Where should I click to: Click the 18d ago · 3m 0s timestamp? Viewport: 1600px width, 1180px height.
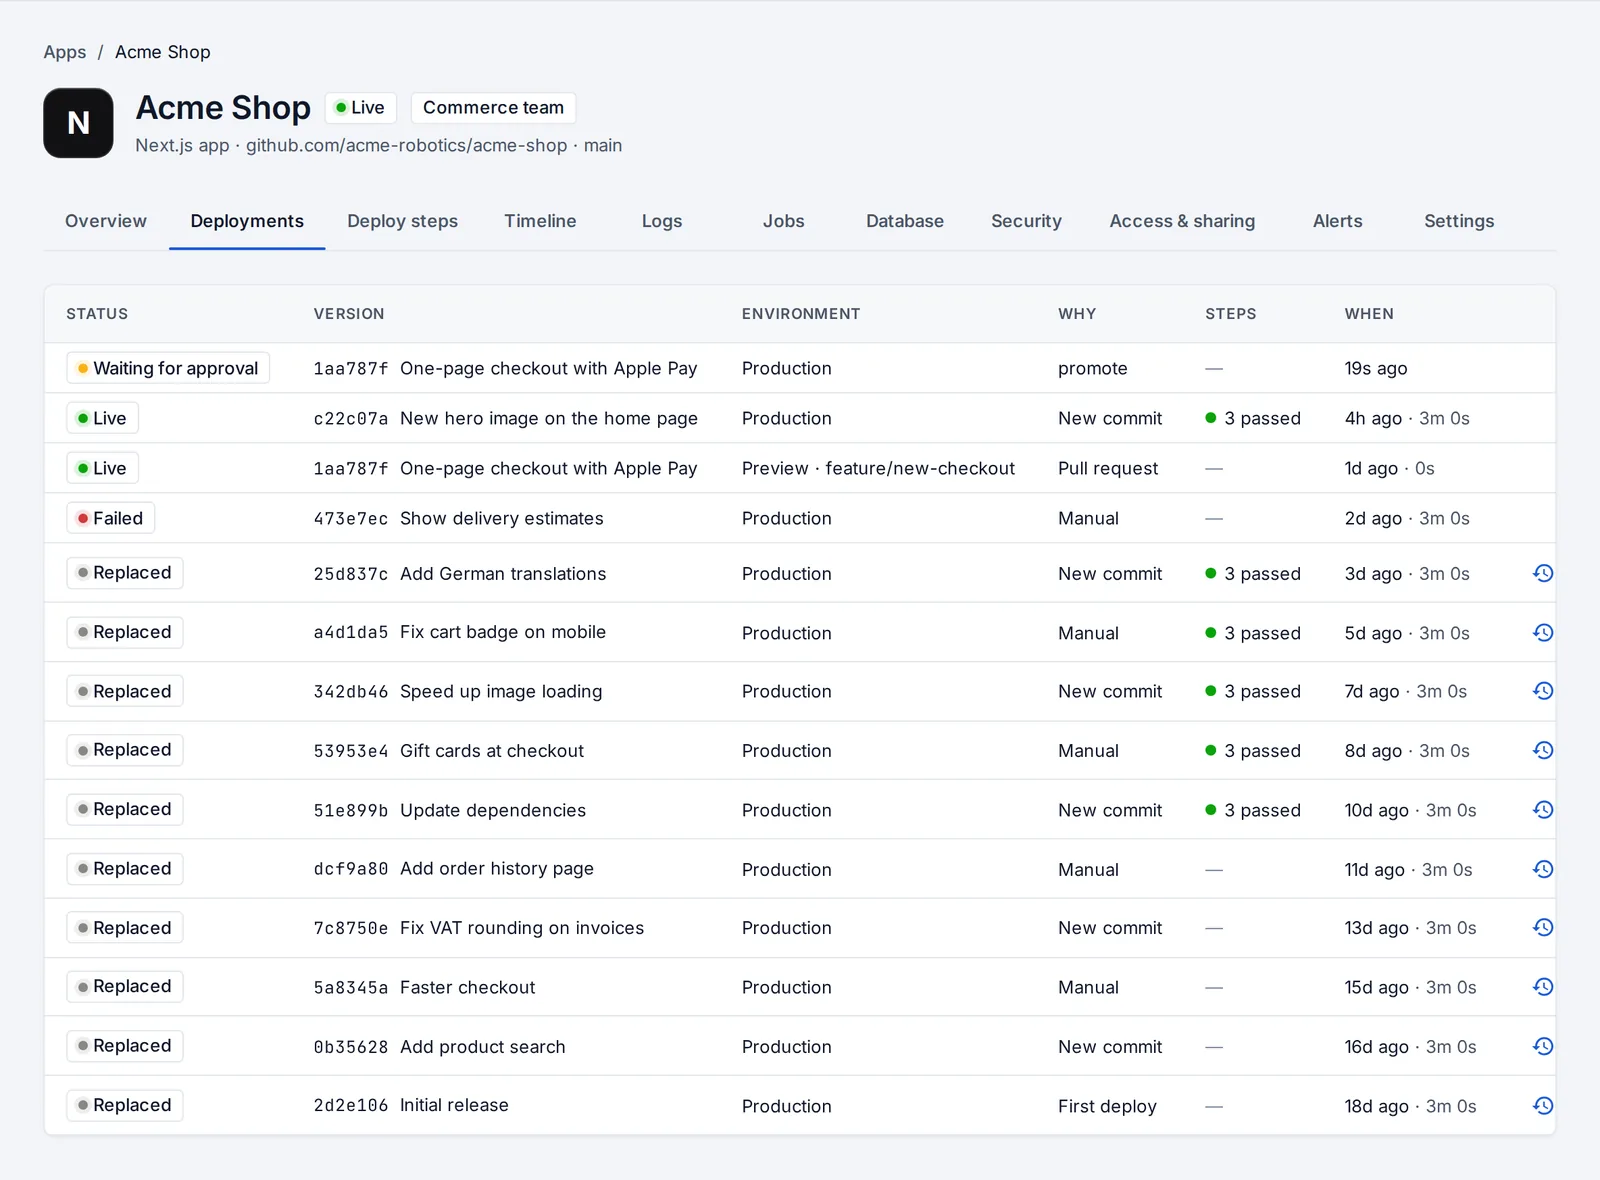click(1410, 1106)
